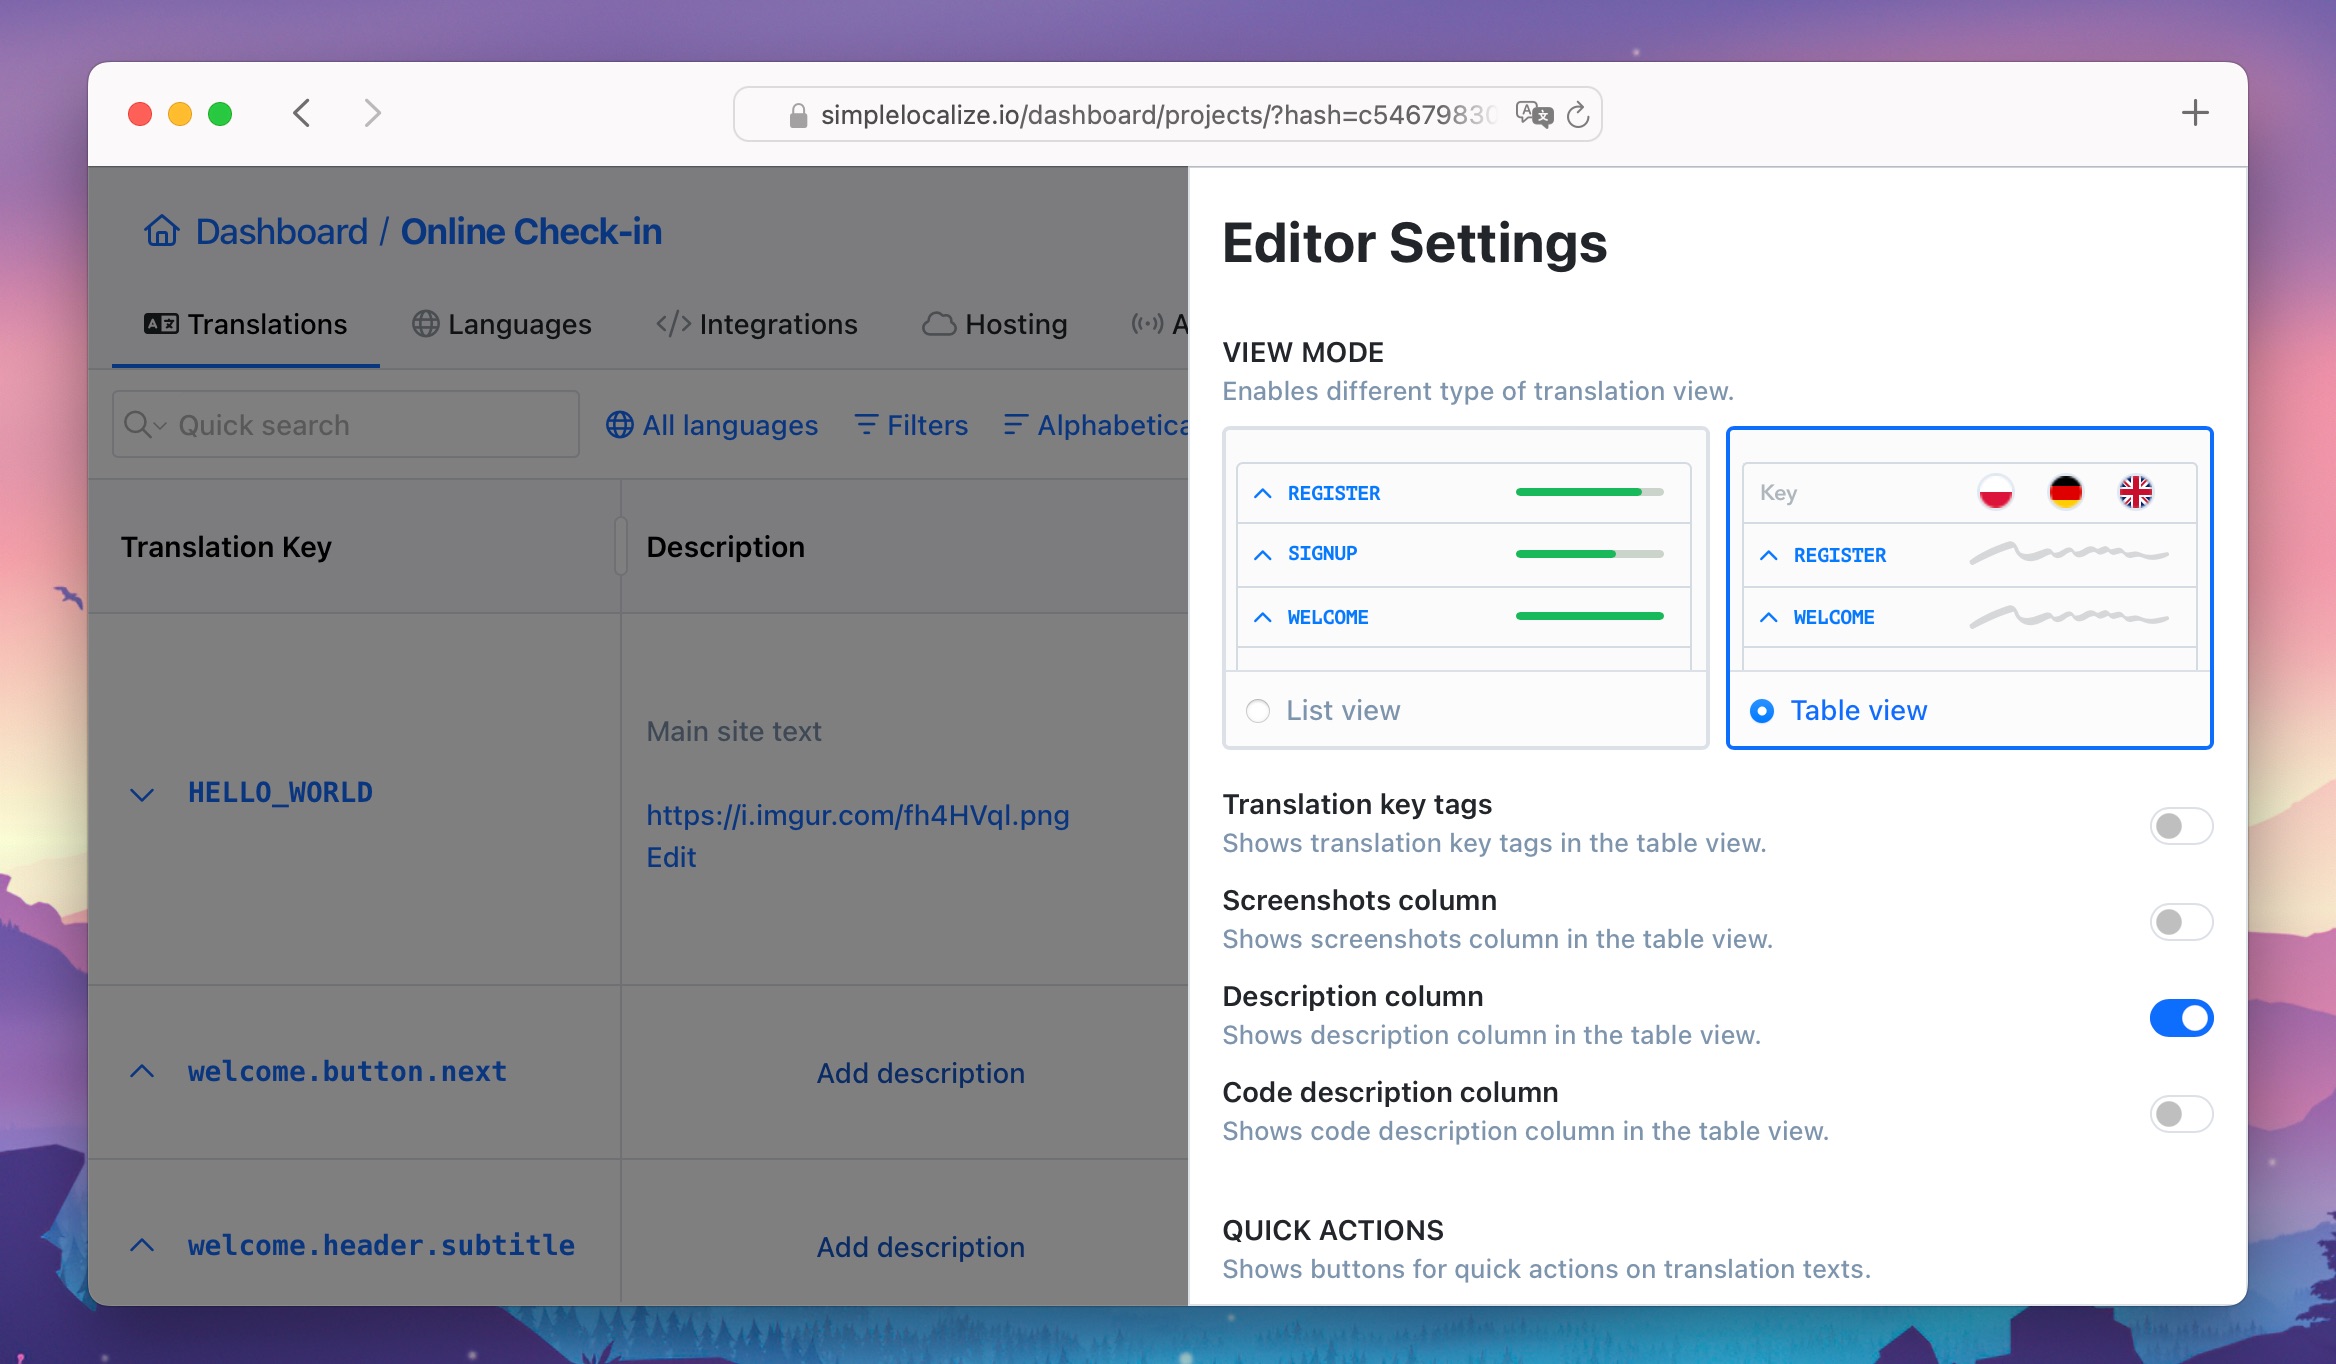Click the British flag language icon

[2135, 490]
